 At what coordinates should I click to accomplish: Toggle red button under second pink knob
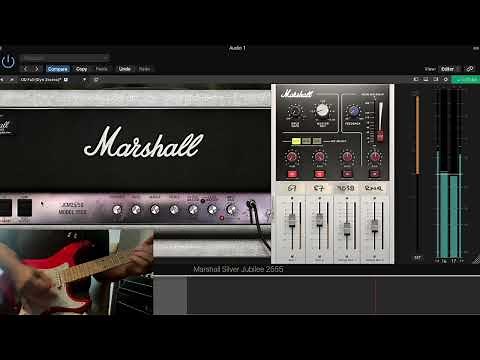click(x=319, y=174)
